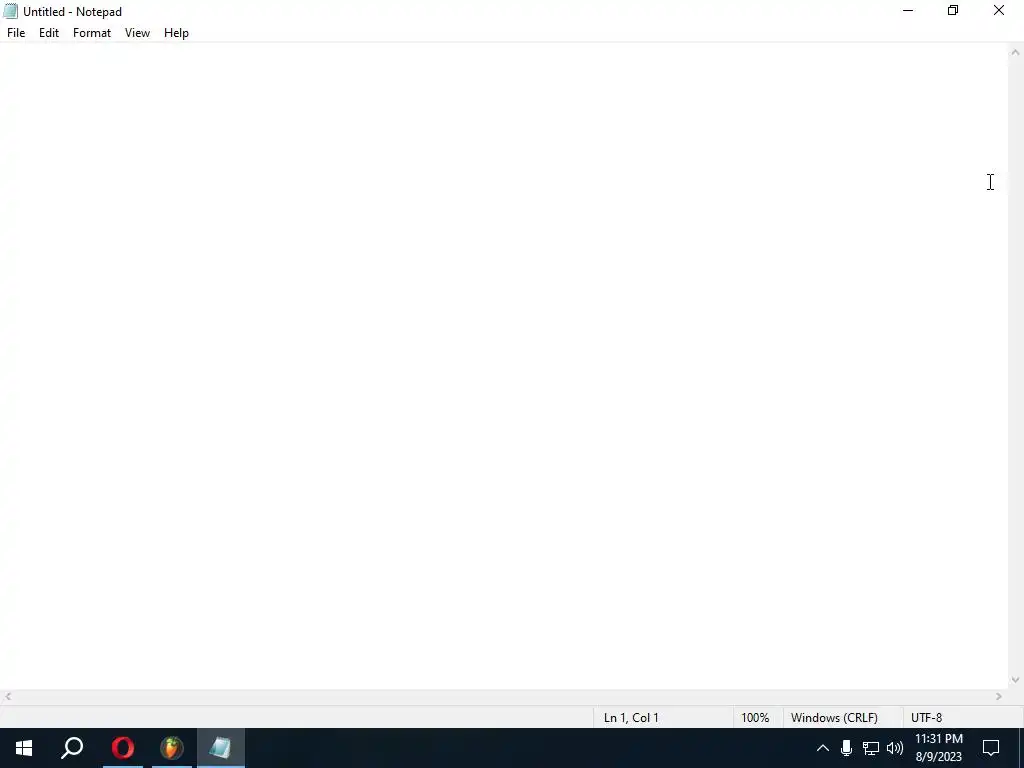Click the horizontal scrollbar right arrow

999,697
